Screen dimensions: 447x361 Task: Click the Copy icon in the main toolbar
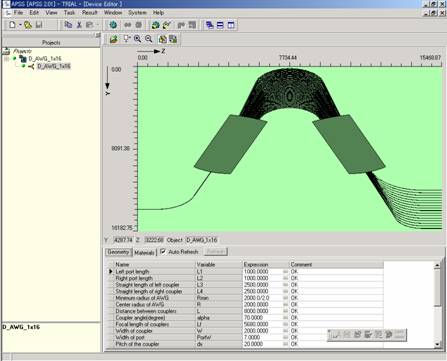coord(68,25)
